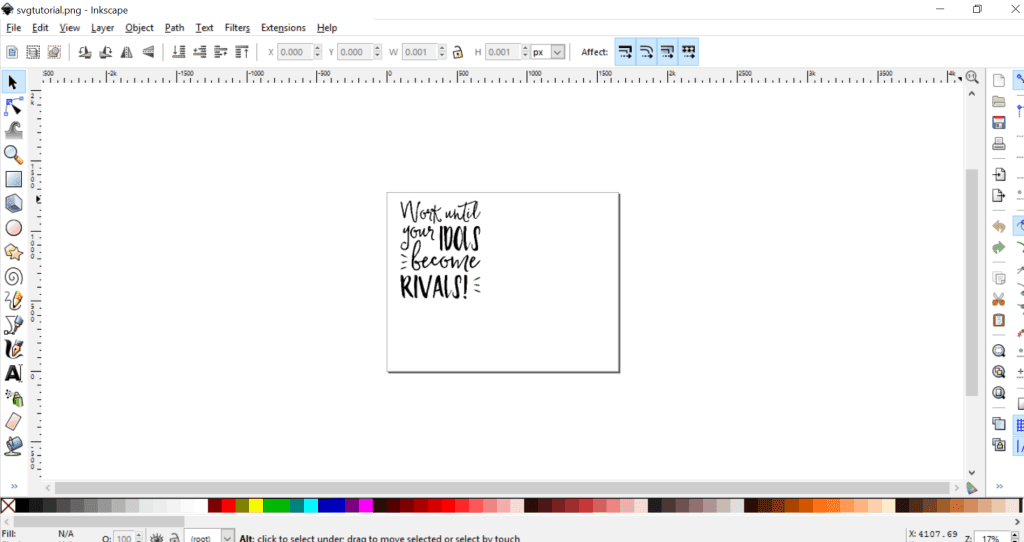
Task: Rotate selection 90° counter-clockwise
Action: [x=84, y=52]
